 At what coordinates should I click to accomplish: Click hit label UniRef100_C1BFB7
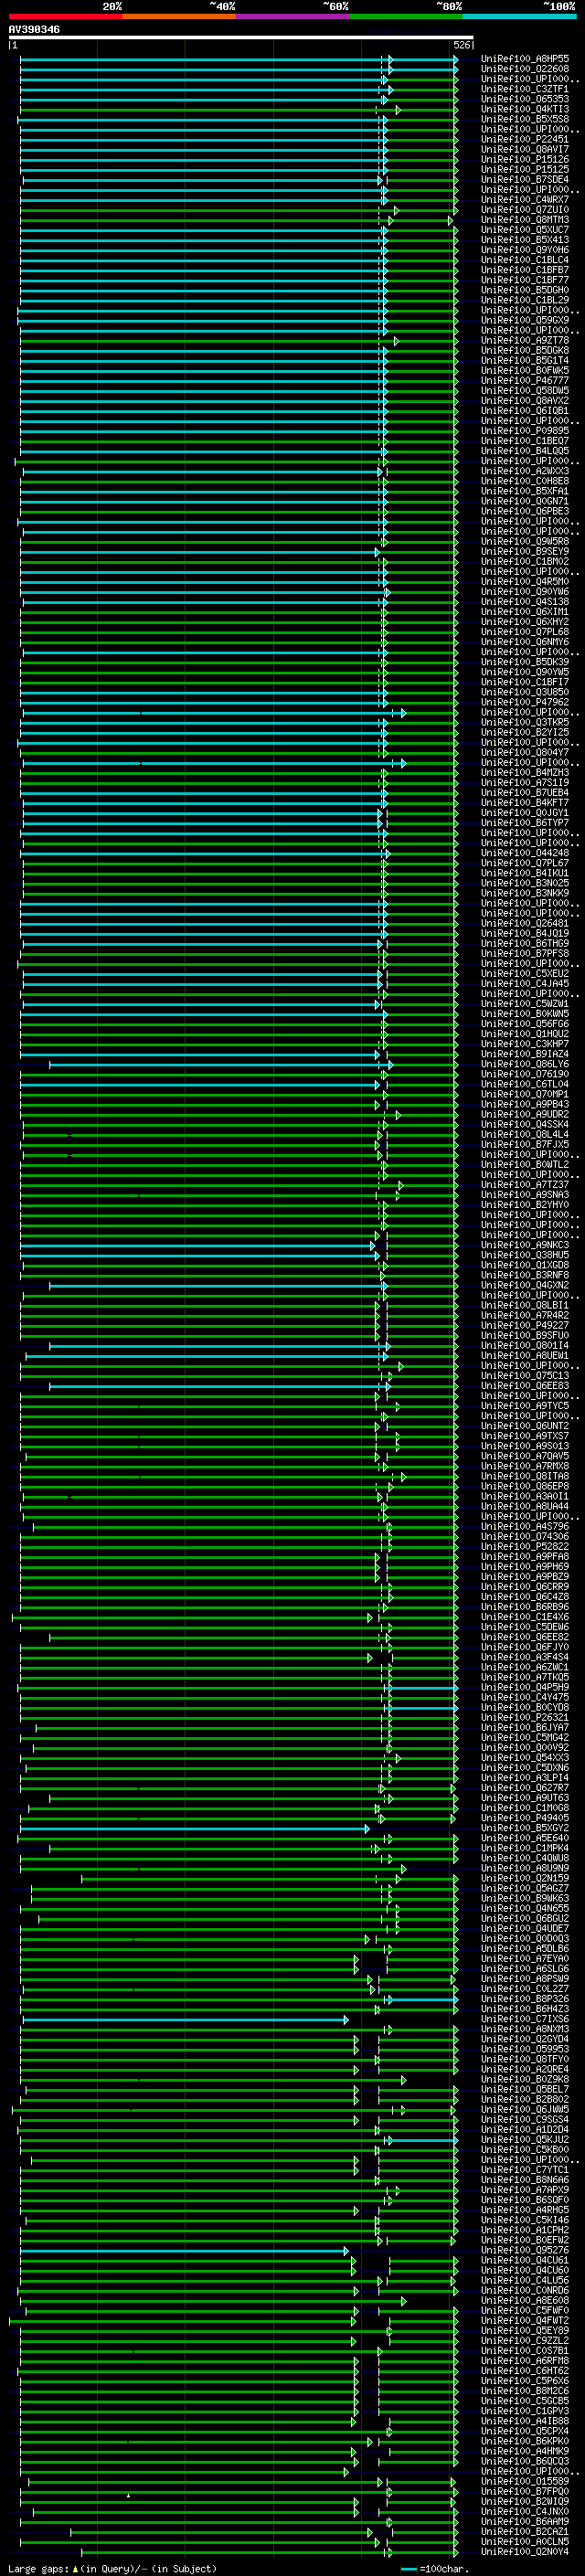pyautogui.click(x=525, y=270)
